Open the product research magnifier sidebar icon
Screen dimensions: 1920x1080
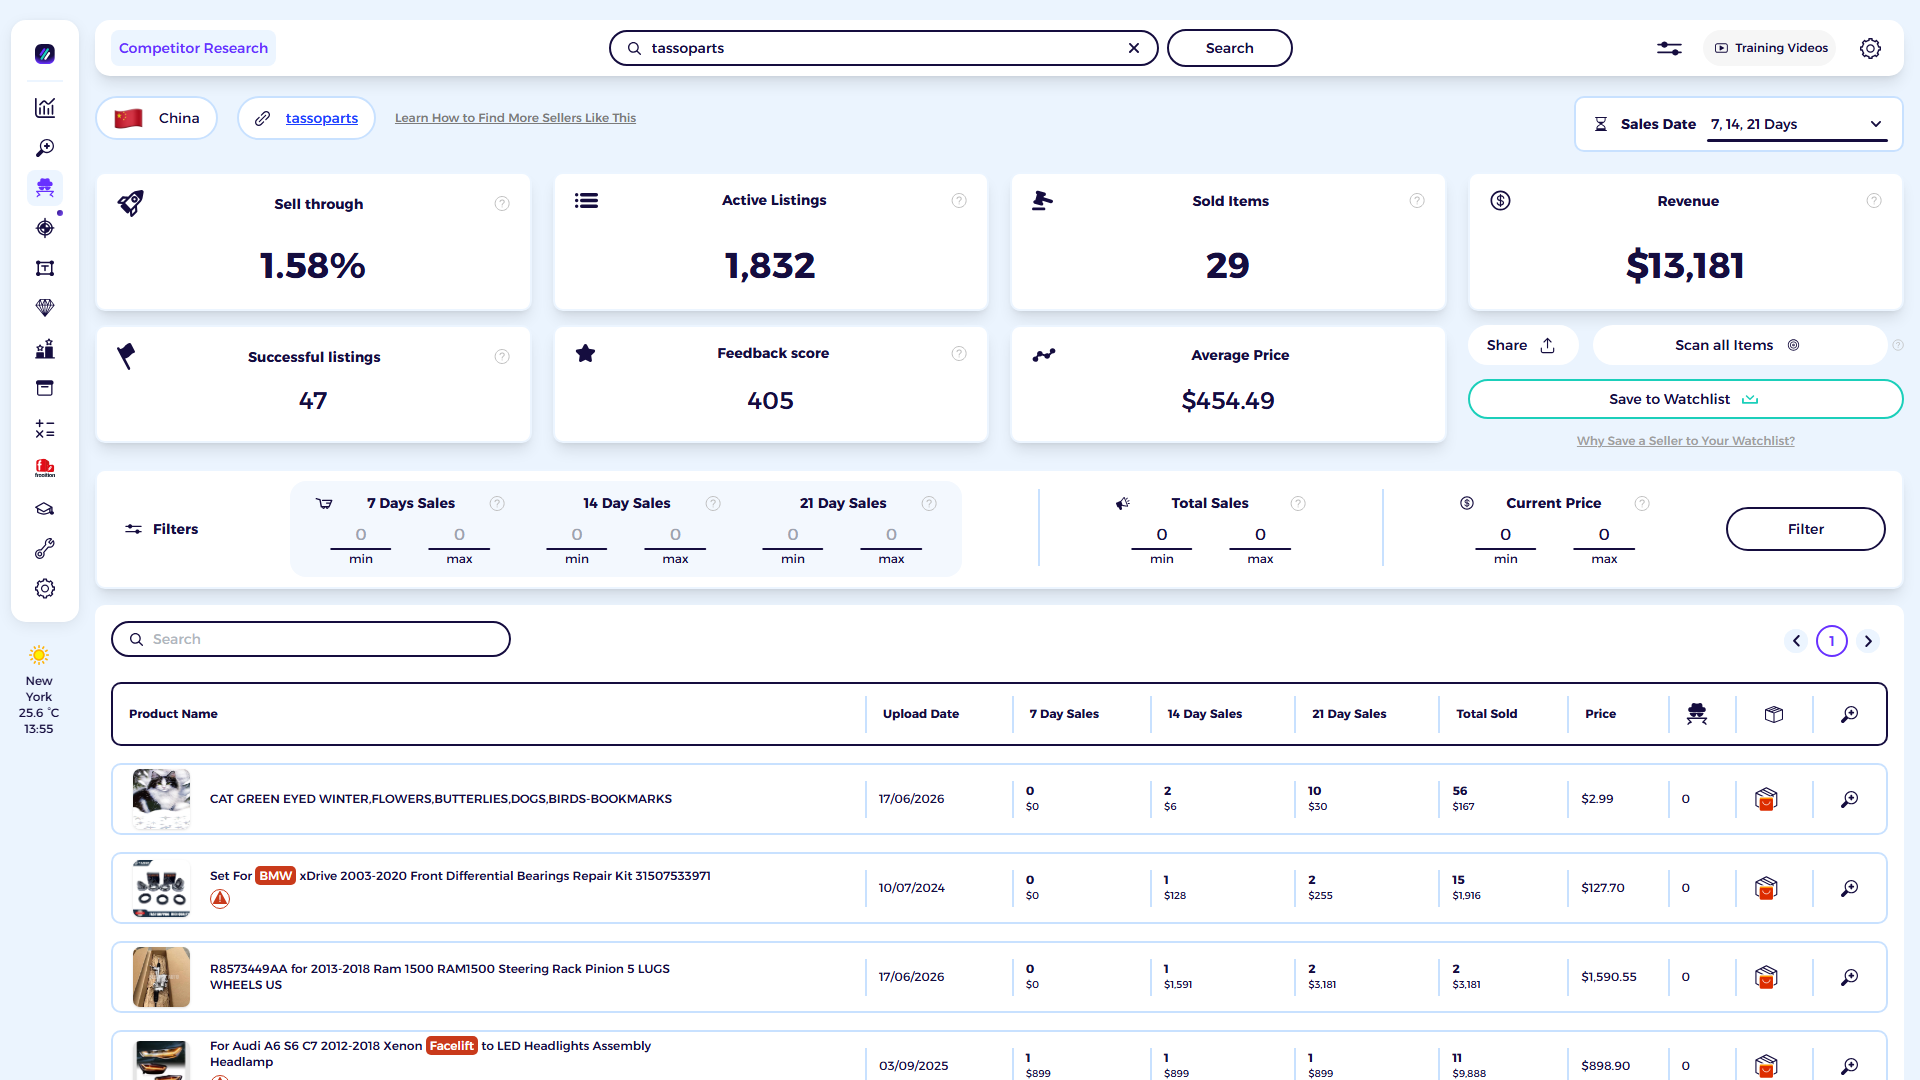click(45, 148)
